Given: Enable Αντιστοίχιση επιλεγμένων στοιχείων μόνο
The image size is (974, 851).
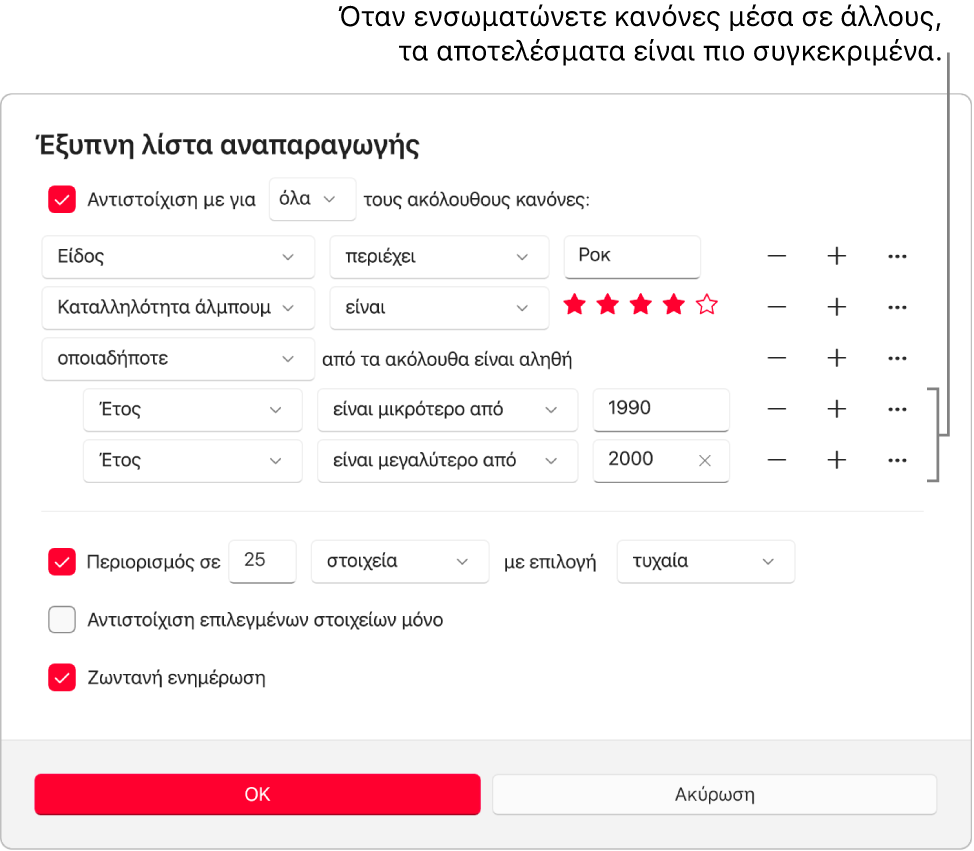Looking at the screenshot, I should 62,620.
